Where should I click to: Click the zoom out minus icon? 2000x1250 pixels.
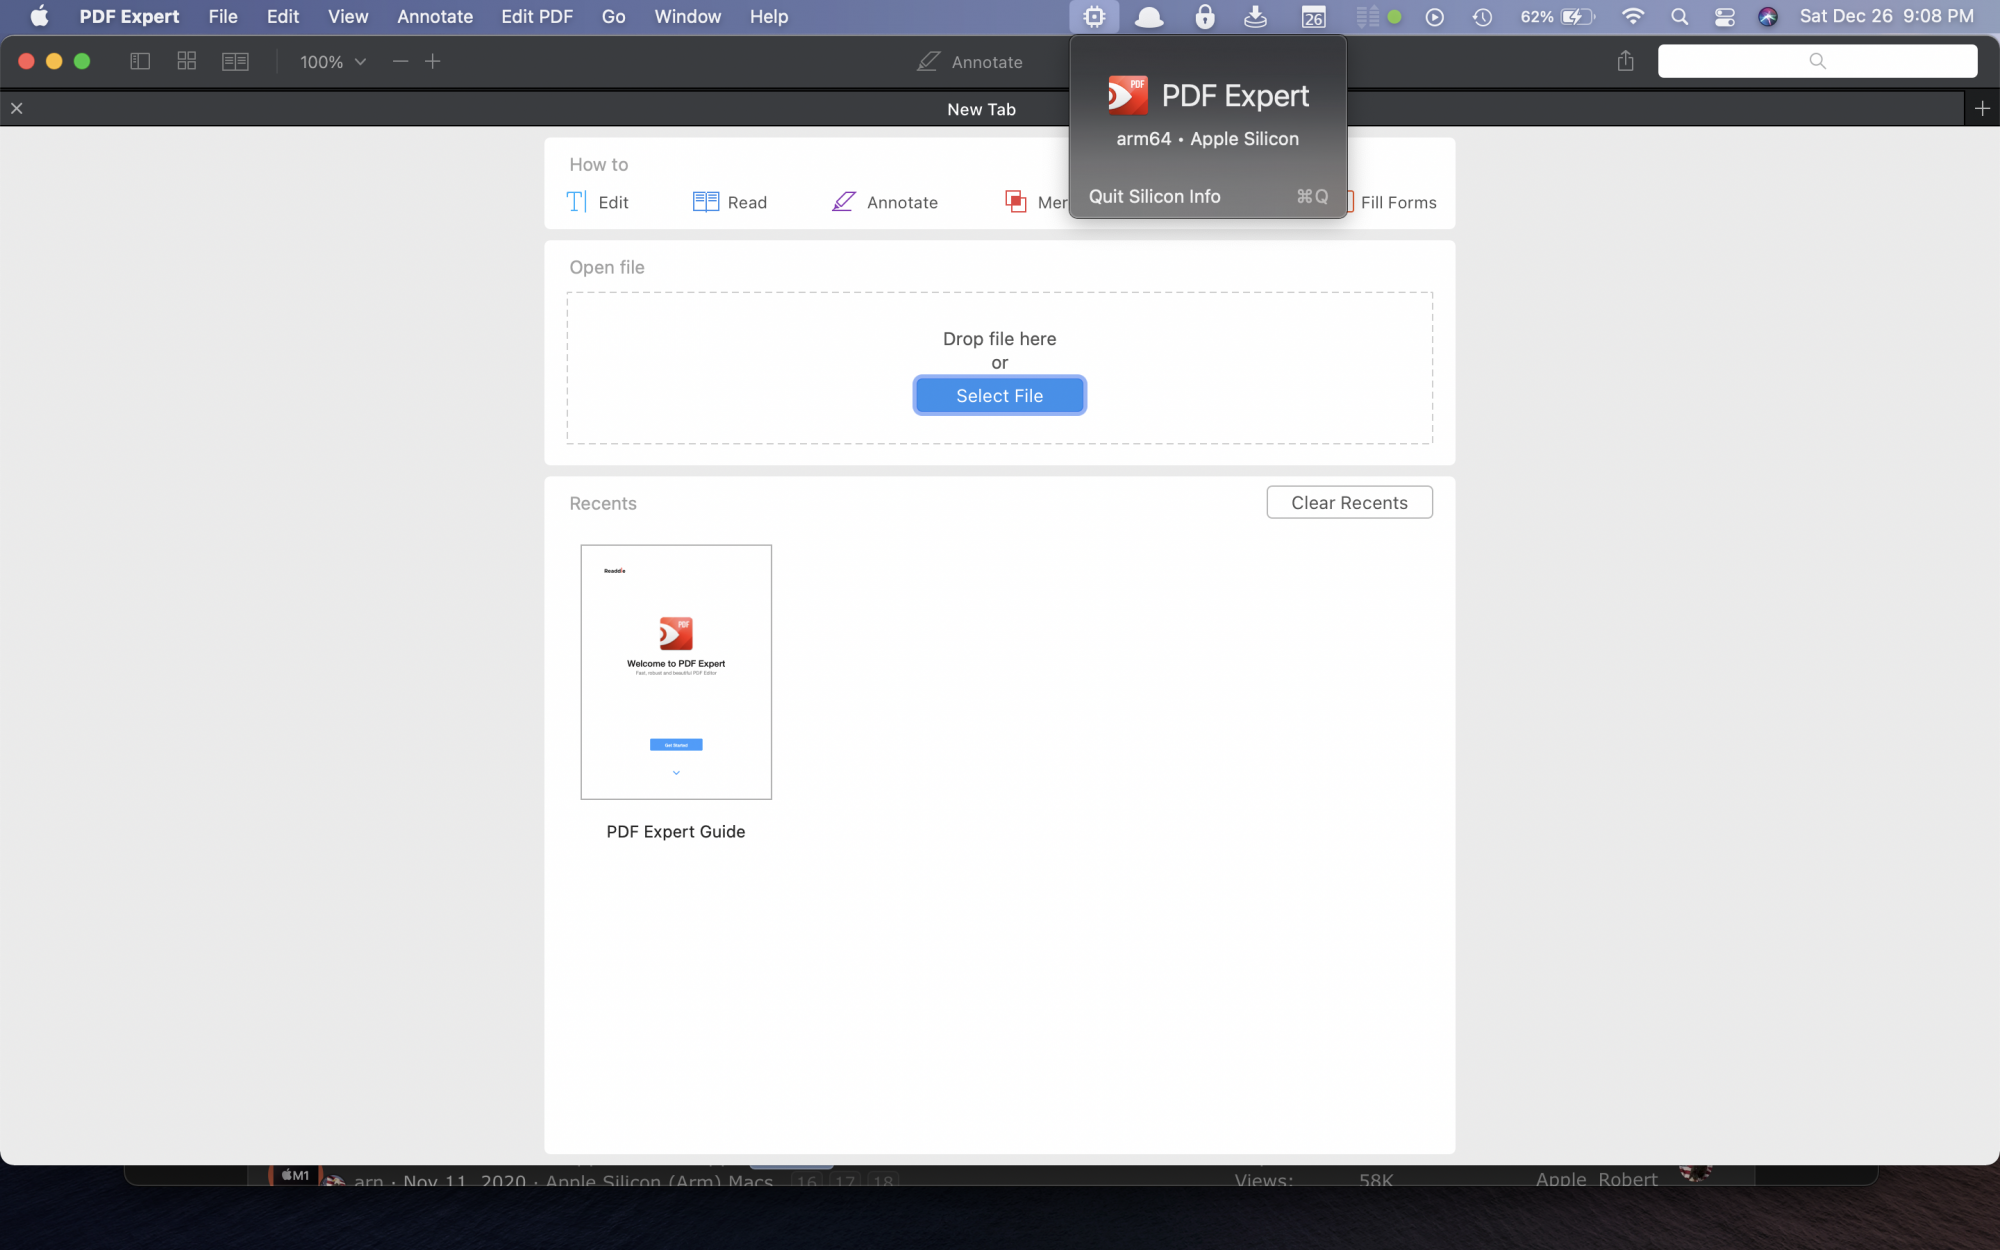tap(401, 61)
